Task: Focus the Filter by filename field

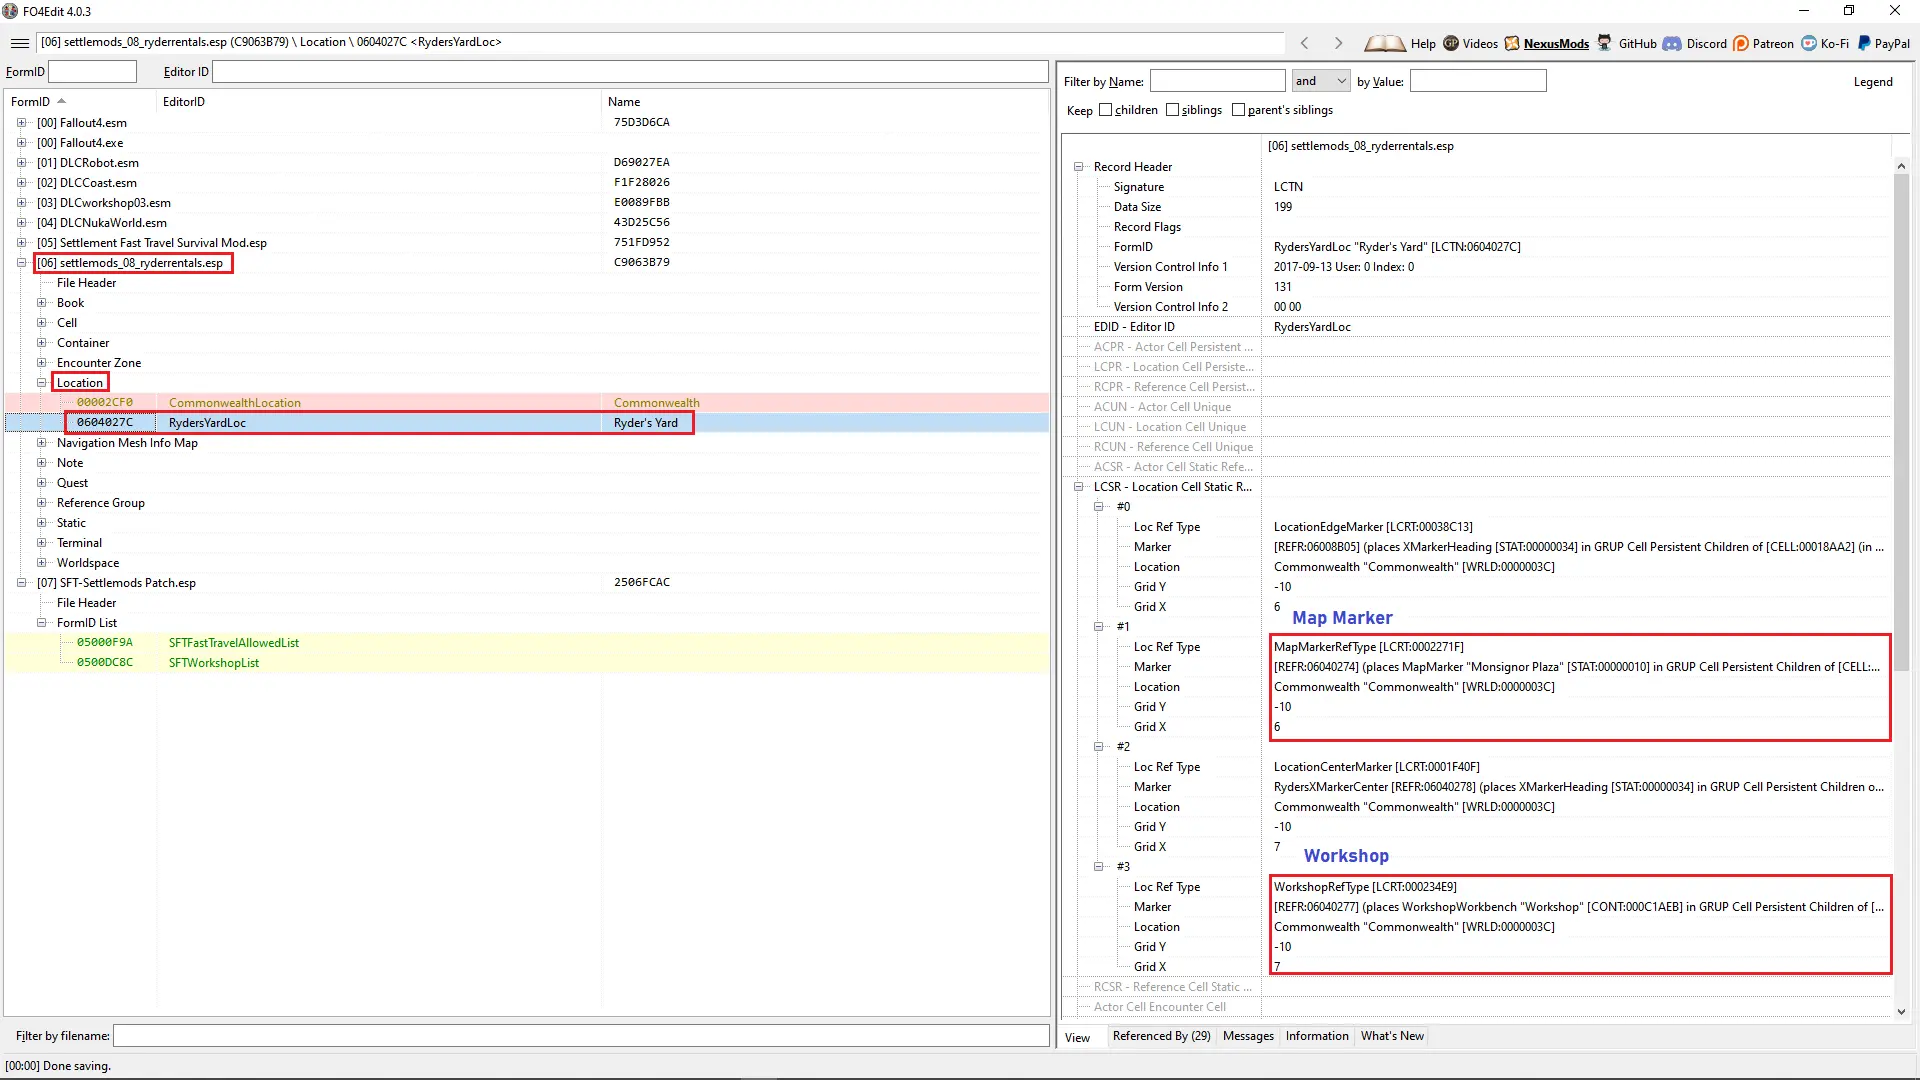Action: [x=581, y=1036]
